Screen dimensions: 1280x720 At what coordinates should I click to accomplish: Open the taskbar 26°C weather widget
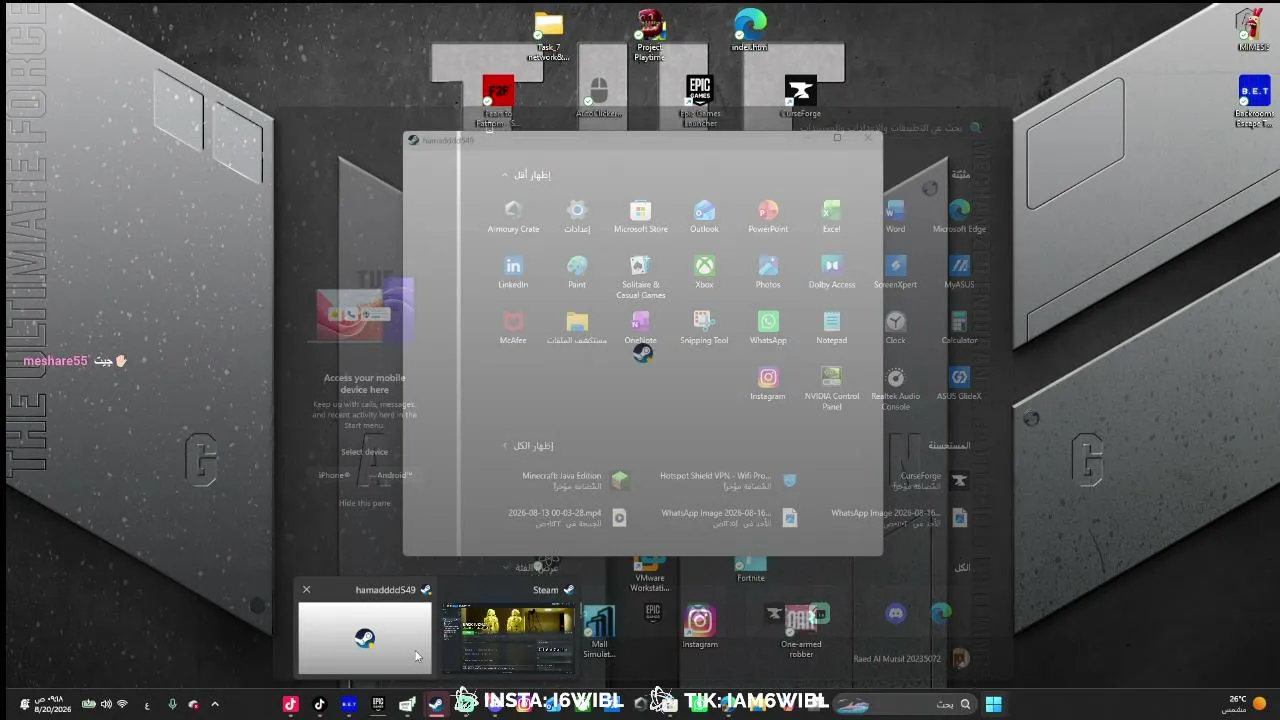pos(1247,704)
